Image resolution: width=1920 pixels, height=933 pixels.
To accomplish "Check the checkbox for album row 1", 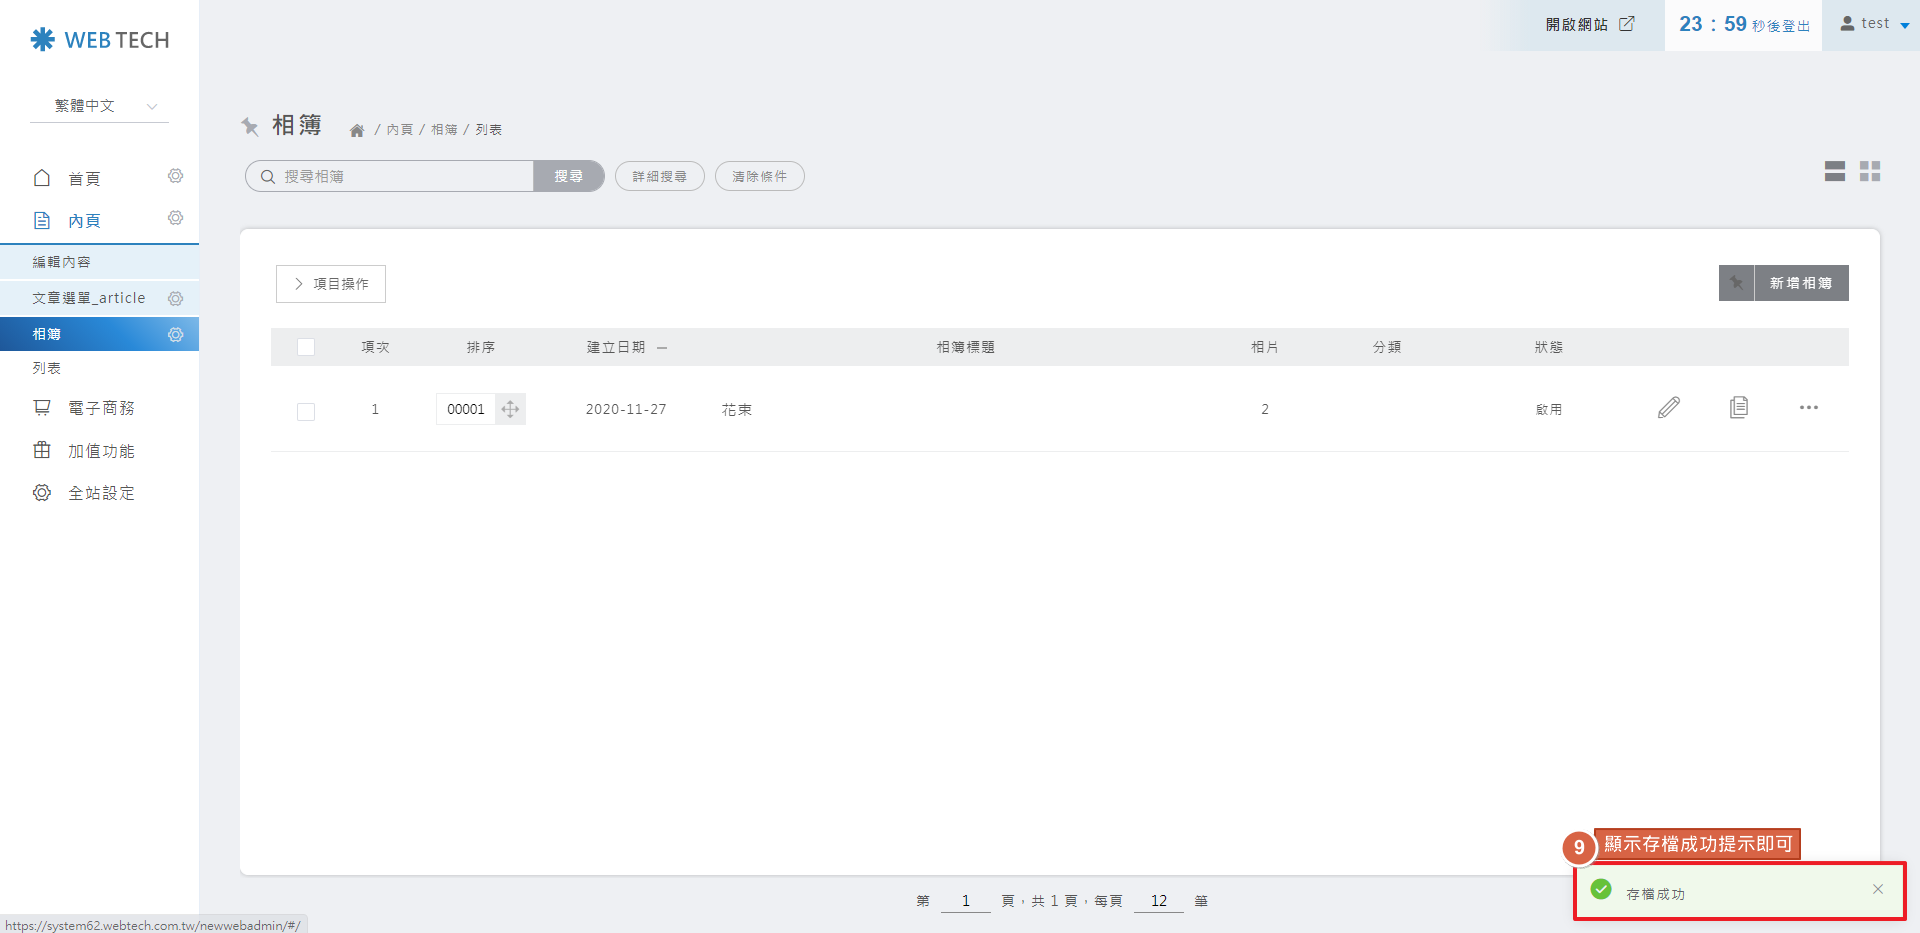I will tap(306, 411).
